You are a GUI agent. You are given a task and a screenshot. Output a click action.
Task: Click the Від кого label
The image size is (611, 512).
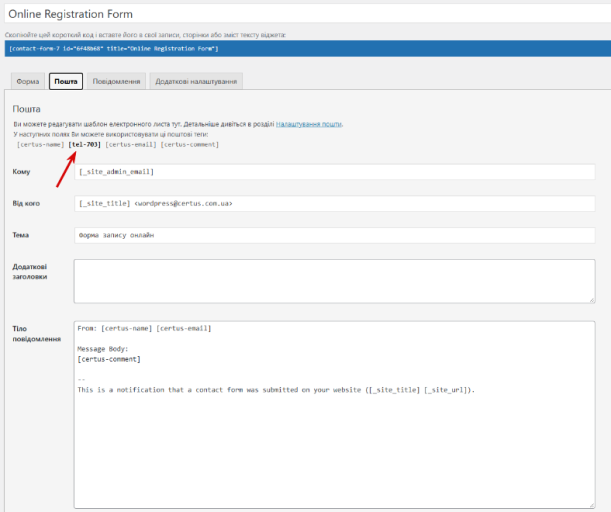coord(26,203)
